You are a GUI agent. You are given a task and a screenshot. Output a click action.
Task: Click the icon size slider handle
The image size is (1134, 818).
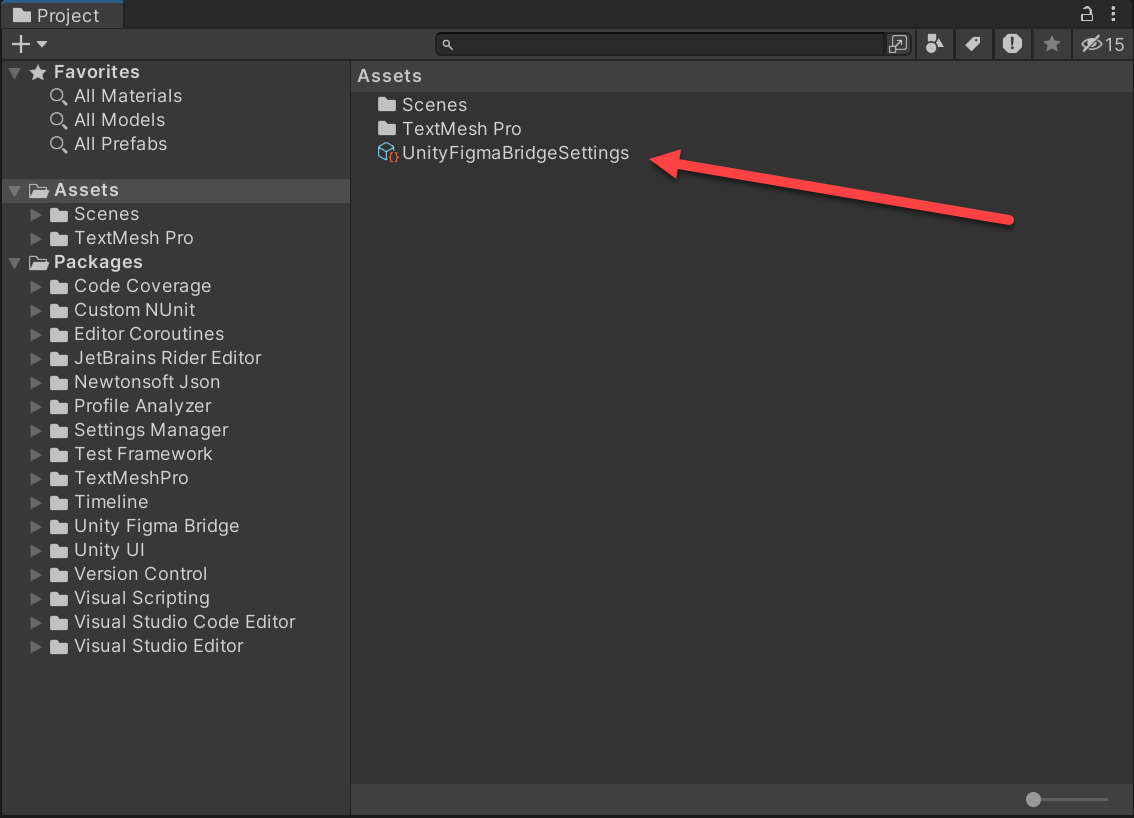pos(1033,799)
